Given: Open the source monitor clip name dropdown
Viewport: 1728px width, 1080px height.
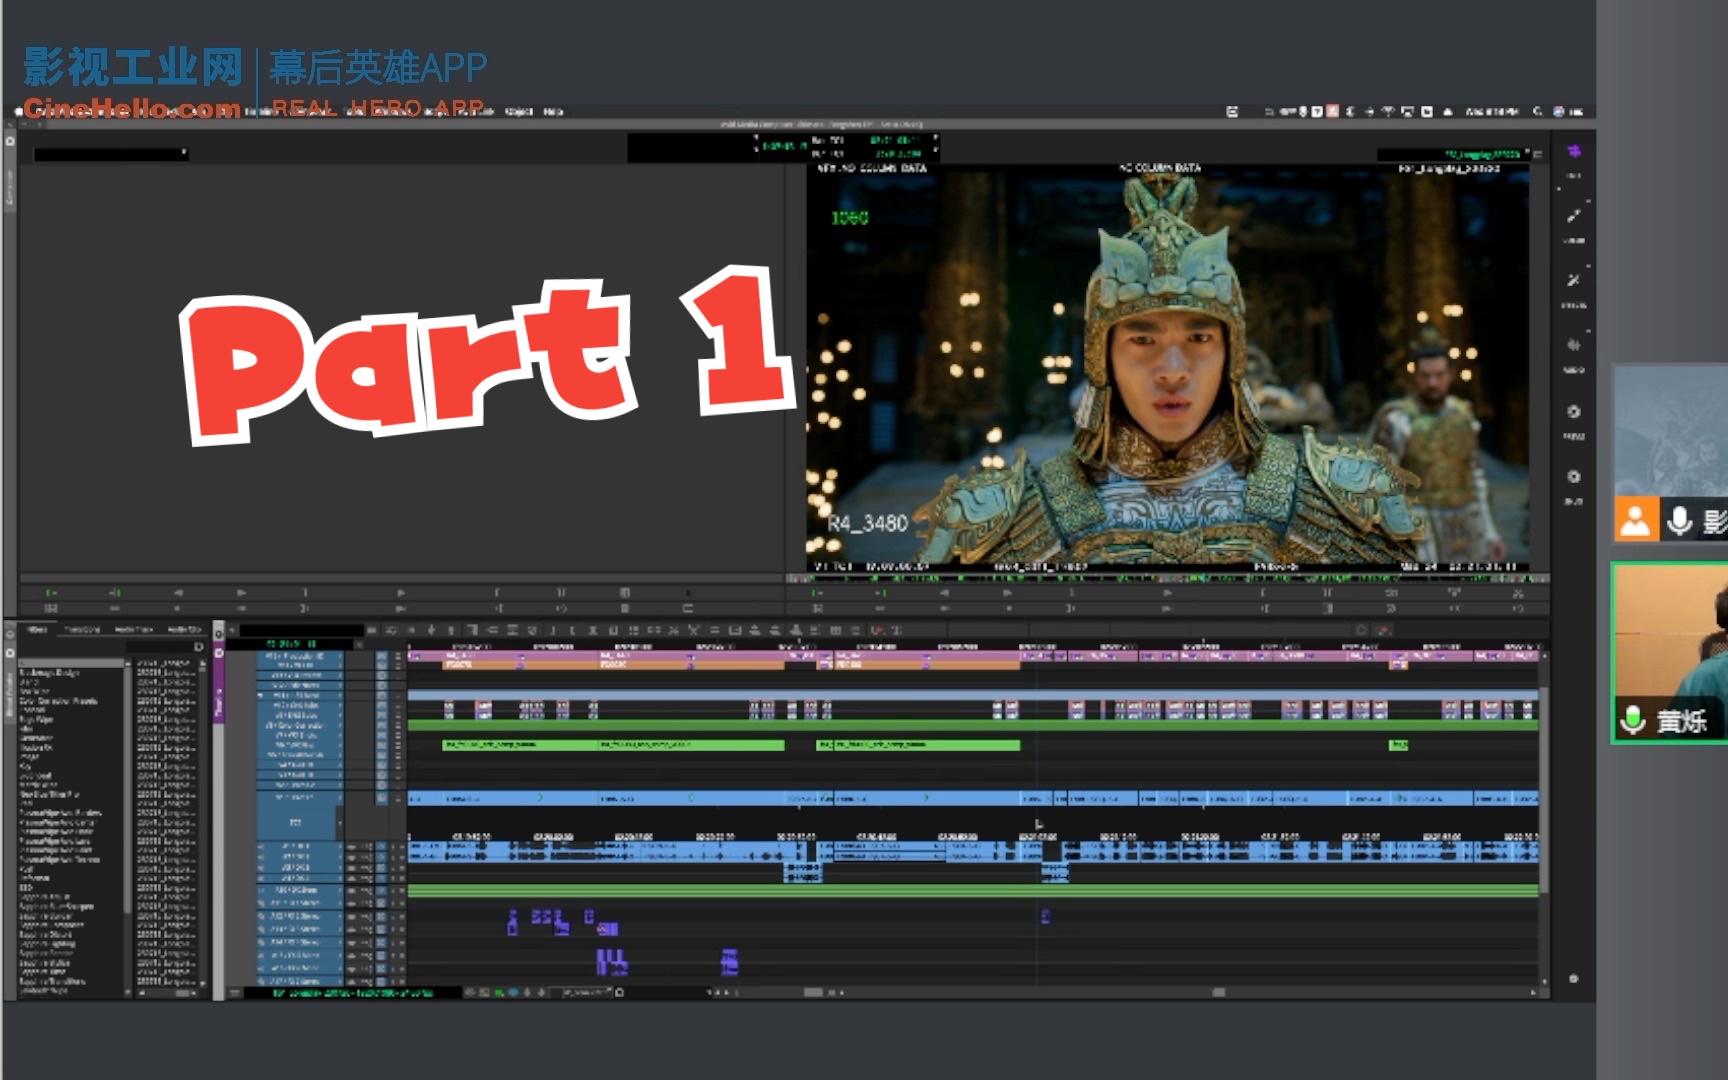Looking at the screenshot, I should coord(110,154).
